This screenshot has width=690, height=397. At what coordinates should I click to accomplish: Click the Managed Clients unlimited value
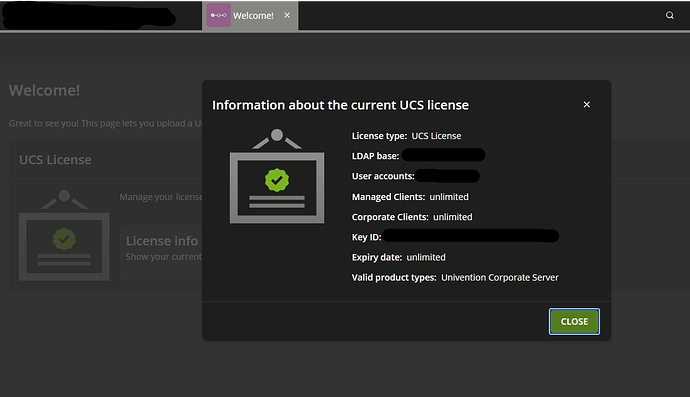tap(449, 197)
